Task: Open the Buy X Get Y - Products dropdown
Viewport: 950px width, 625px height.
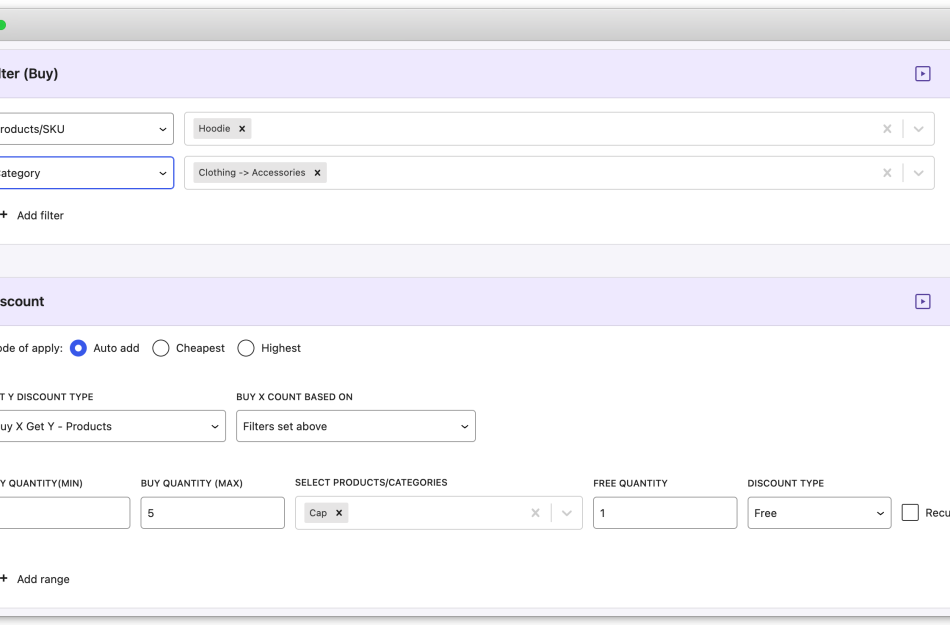Action: (110, 426)
